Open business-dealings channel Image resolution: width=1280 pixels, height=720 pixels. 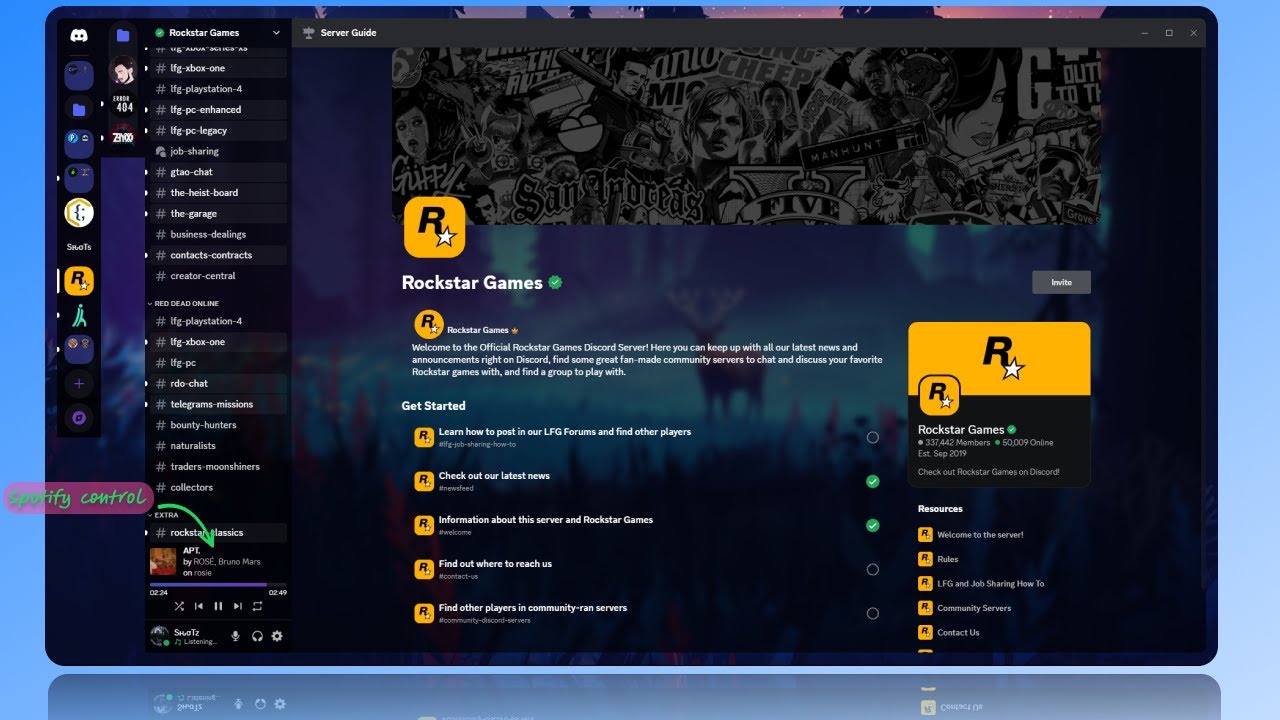tap(218, 234)
